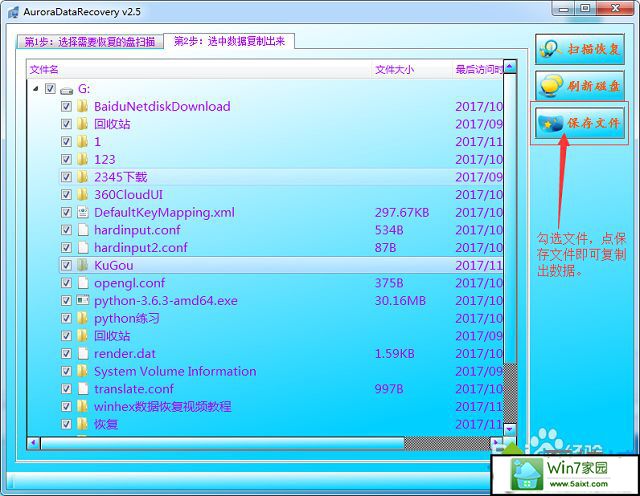Click the vertical scrollbar up arrow

(510, 66)
